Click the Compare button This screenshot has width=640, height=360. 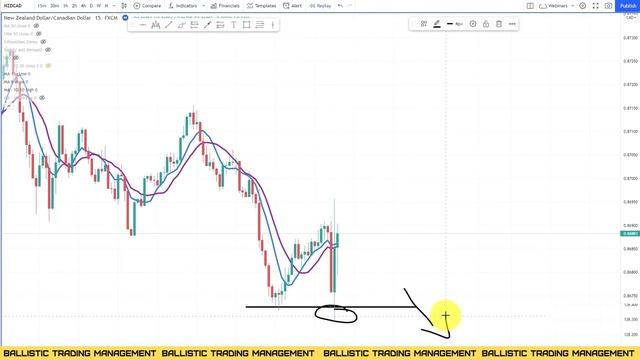coord(147,6)
